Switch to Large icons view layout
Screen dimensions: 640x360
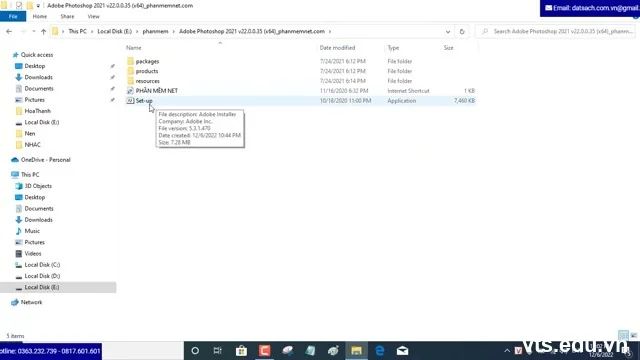tap(634, 336)
